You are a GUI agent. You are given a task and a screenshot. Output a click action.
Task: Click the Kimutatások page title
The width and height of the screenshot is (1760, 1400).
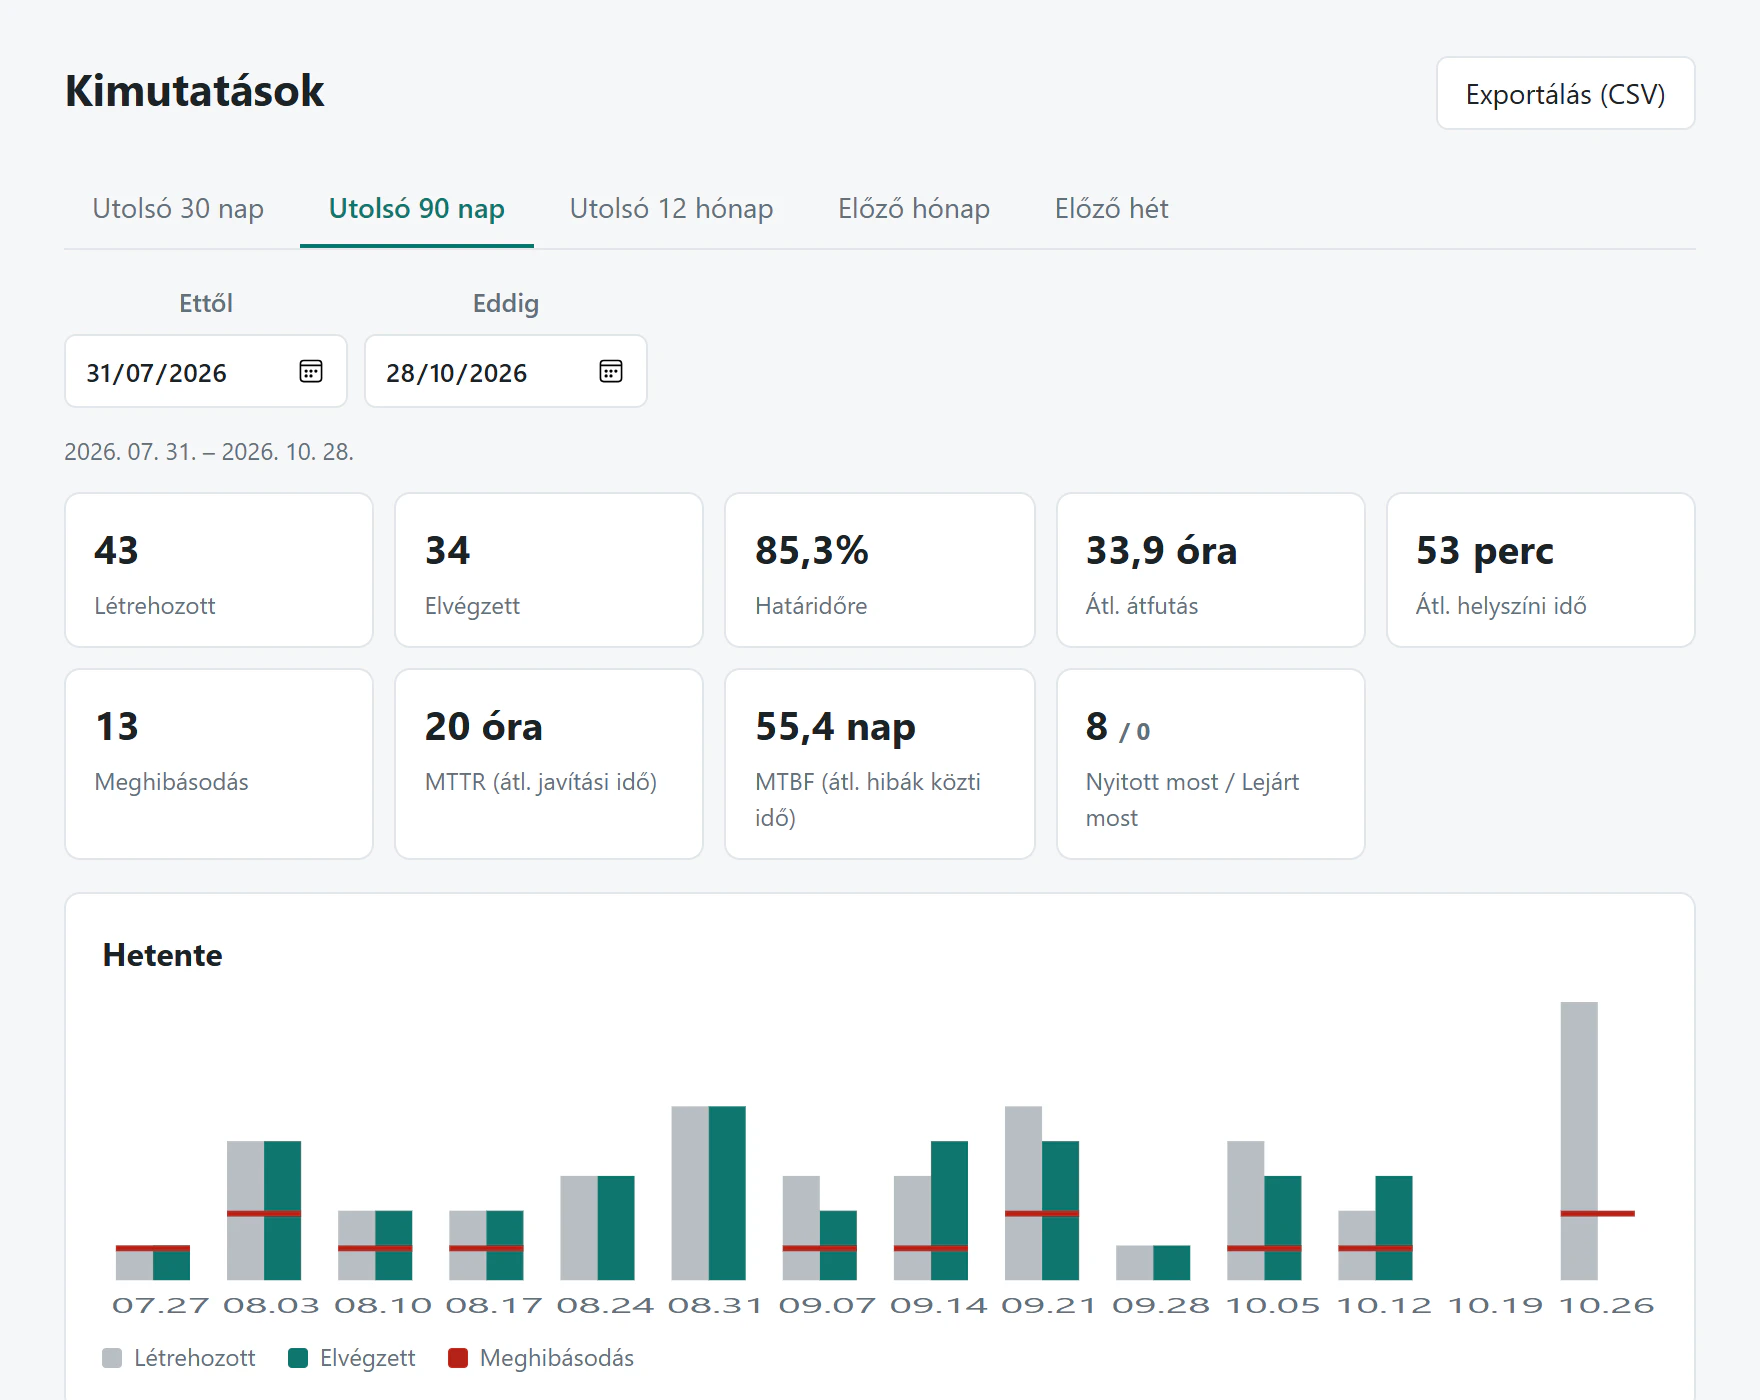coord(195,91)
